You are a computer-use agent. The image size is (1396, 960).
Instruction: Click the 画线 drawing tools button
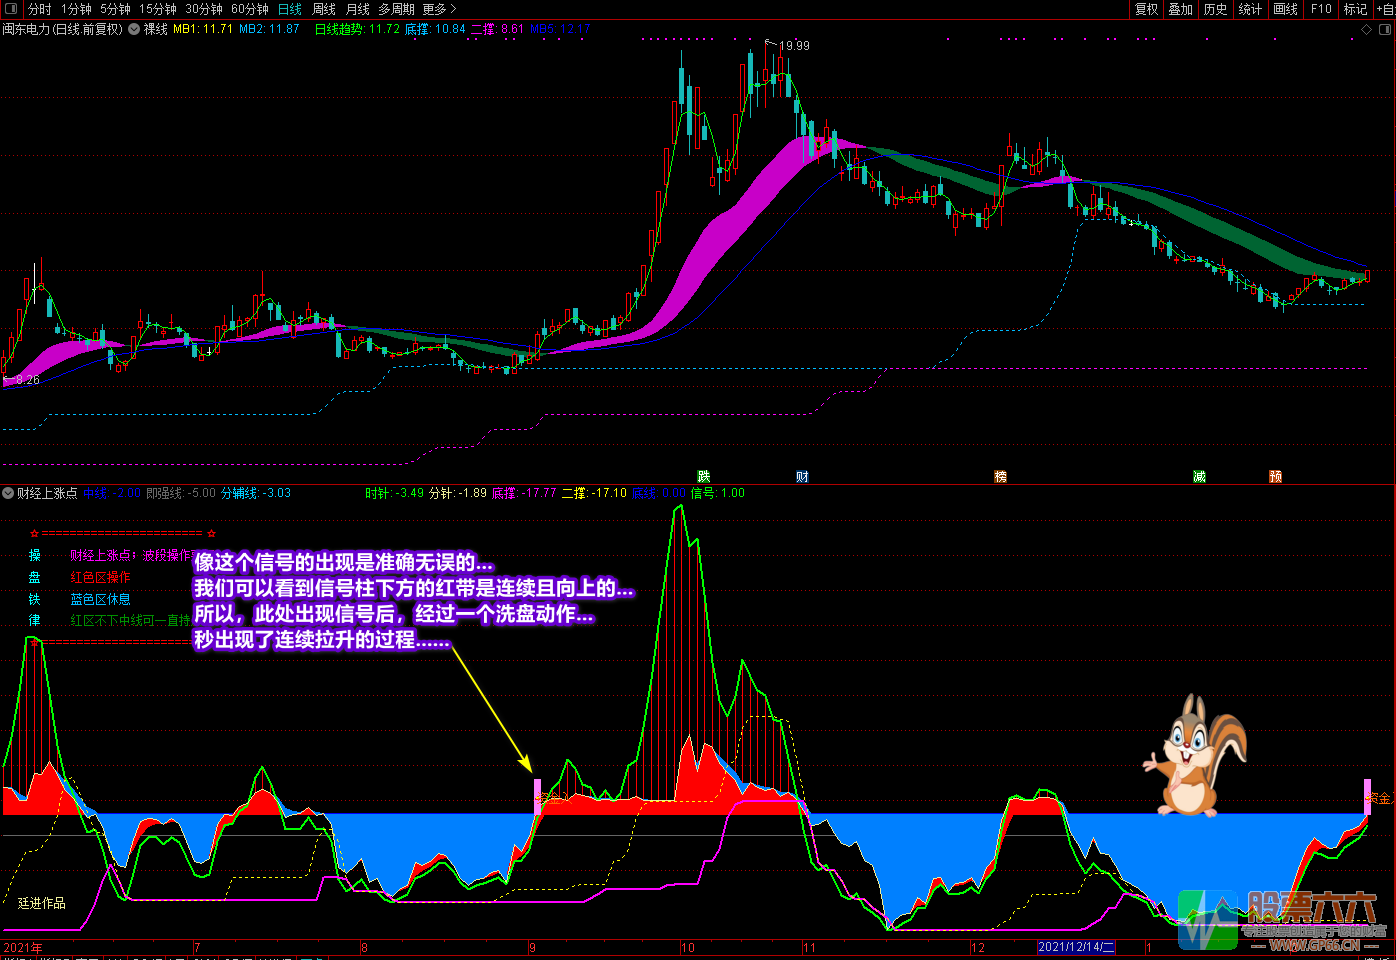tap(1286, 9)
